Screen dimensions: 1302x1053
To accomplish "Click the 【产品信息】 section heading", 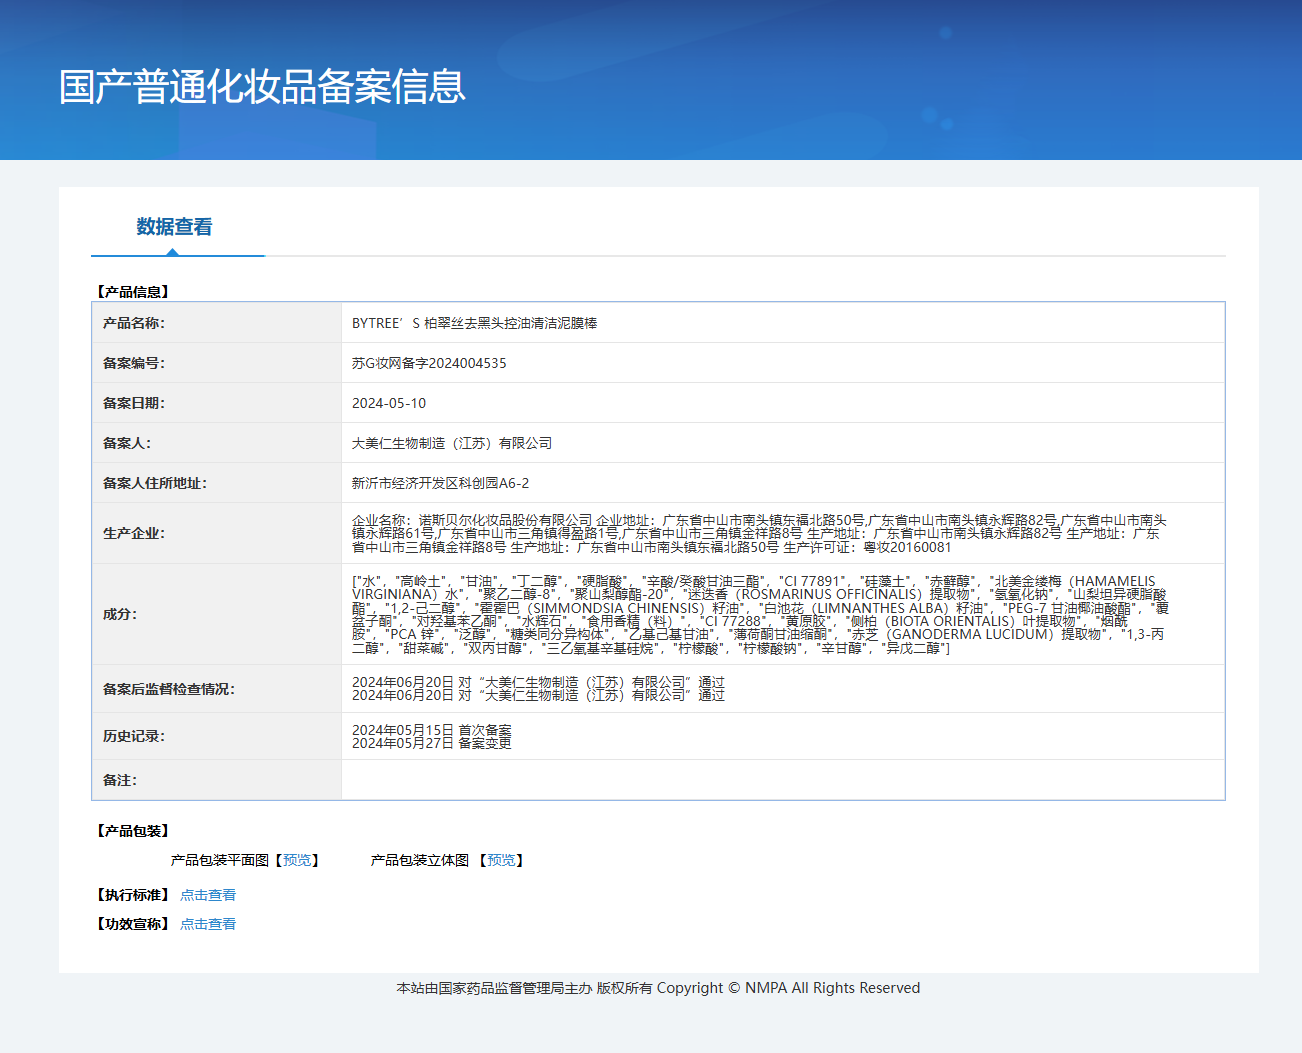I will (133, 292).
